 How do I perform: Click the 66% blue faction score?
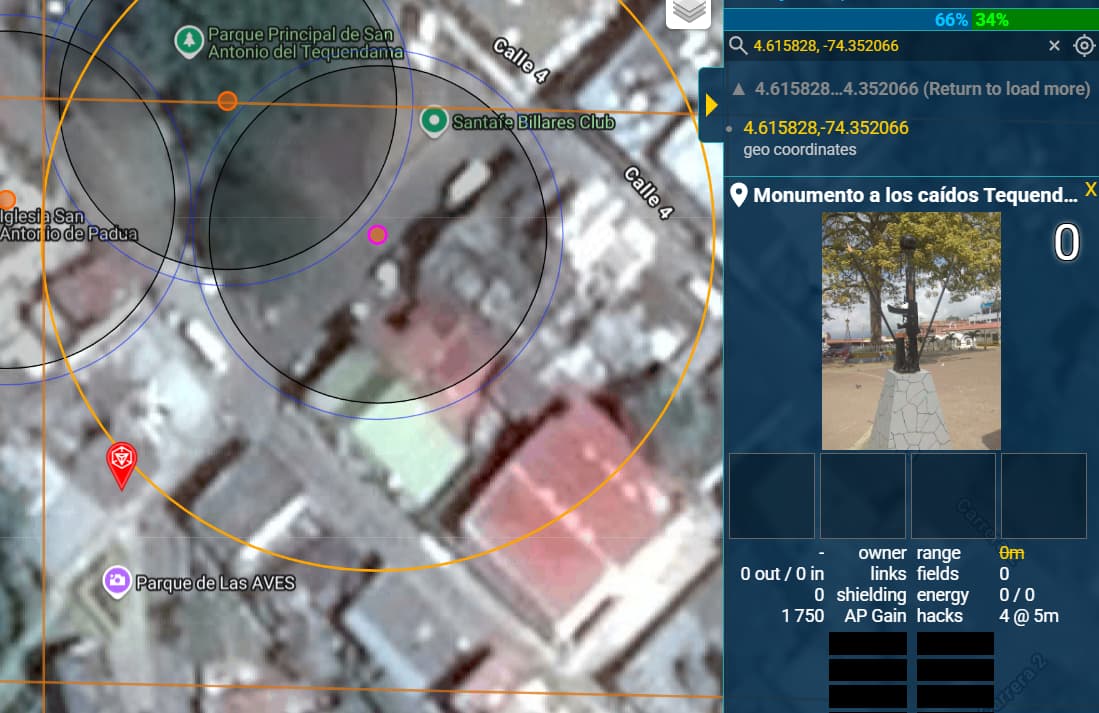pos(951,20)
